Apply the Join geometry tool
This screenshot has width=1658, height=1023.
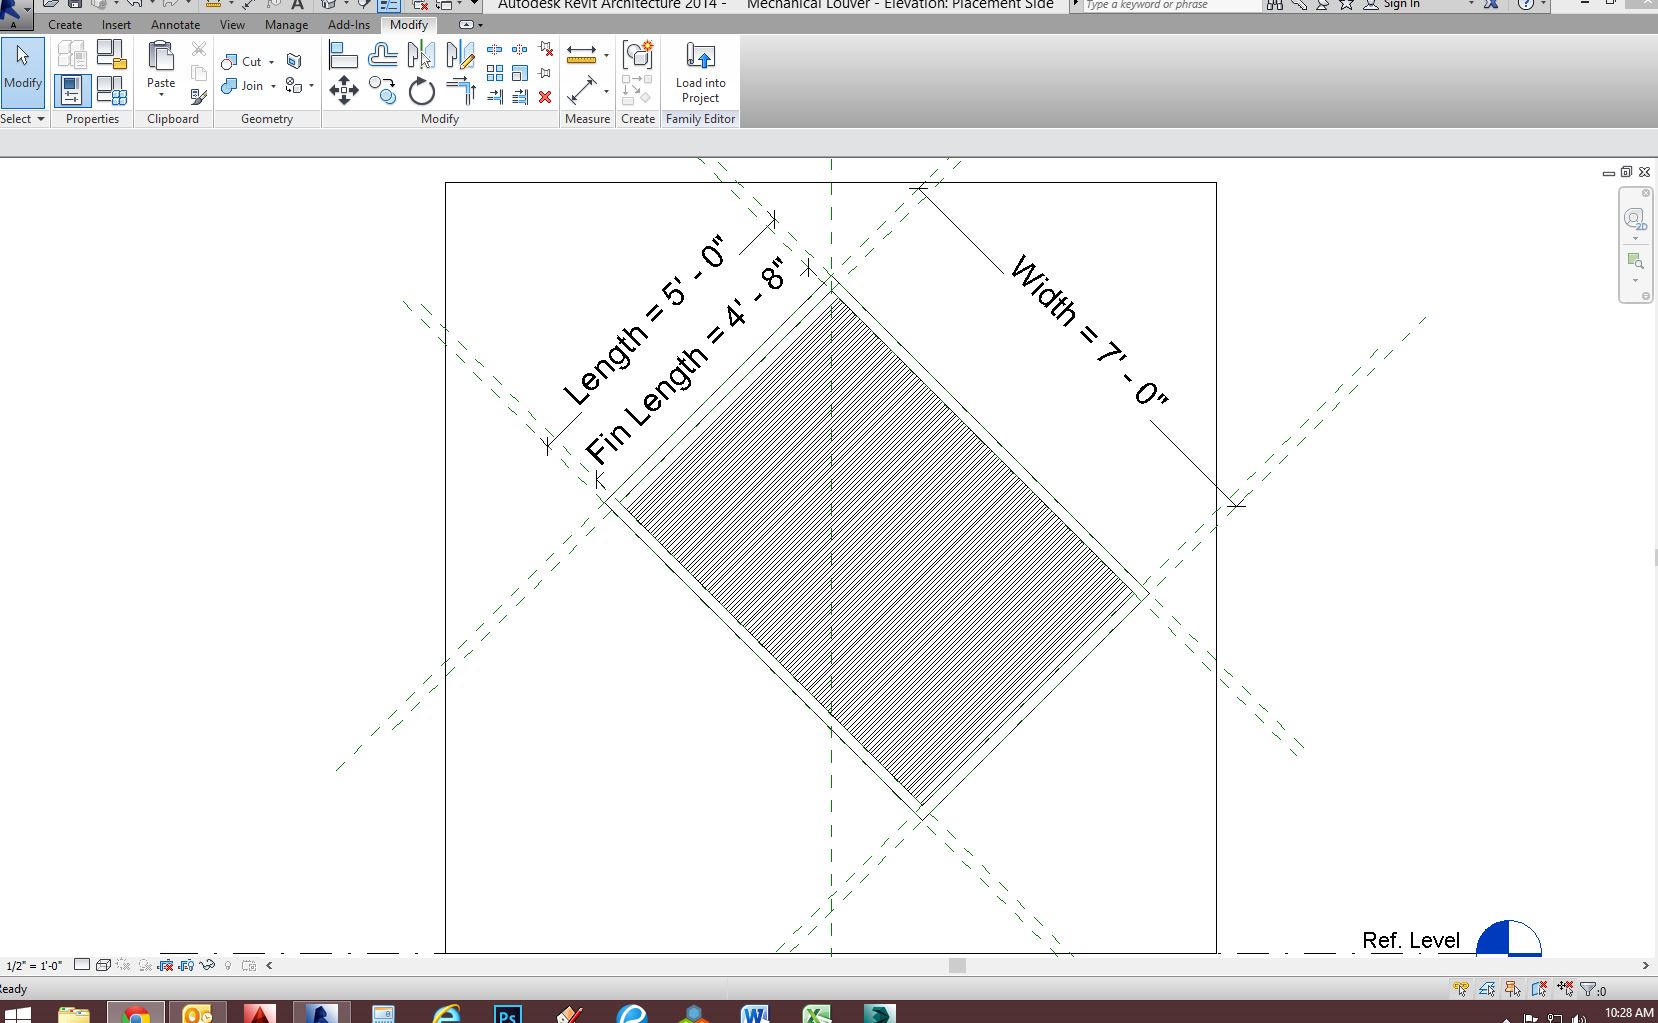242,86
